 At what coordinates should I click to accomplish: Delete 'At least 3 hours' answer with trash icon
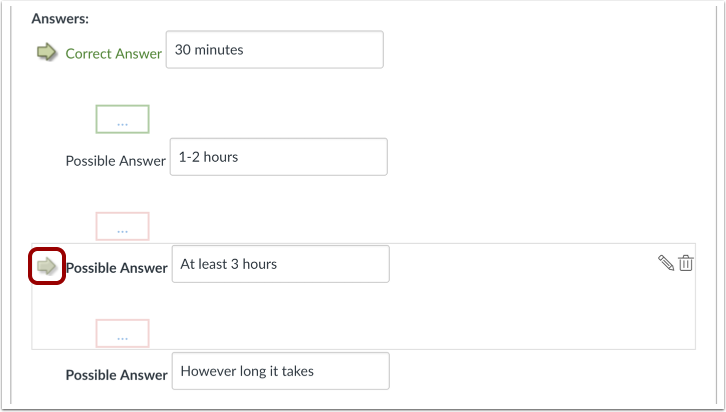tap(686, 263)
